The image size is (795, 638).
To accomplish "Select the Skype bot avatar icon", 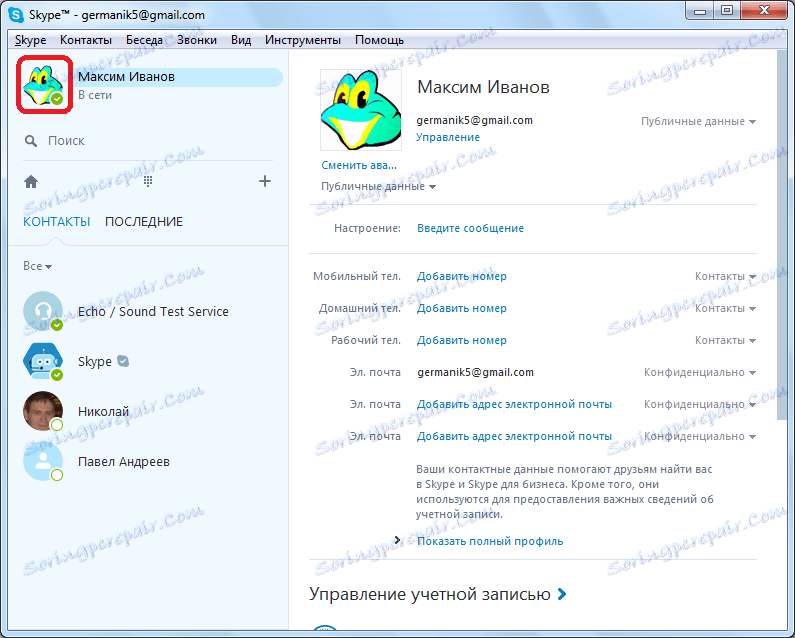I will pyautogui.click(x=43, y=361).
